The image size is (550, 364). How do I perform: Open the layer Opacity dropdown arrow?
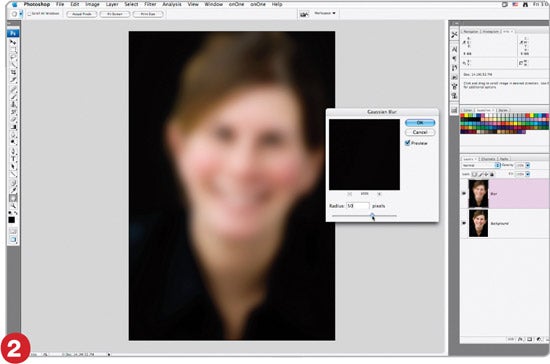tap(528, 165)
